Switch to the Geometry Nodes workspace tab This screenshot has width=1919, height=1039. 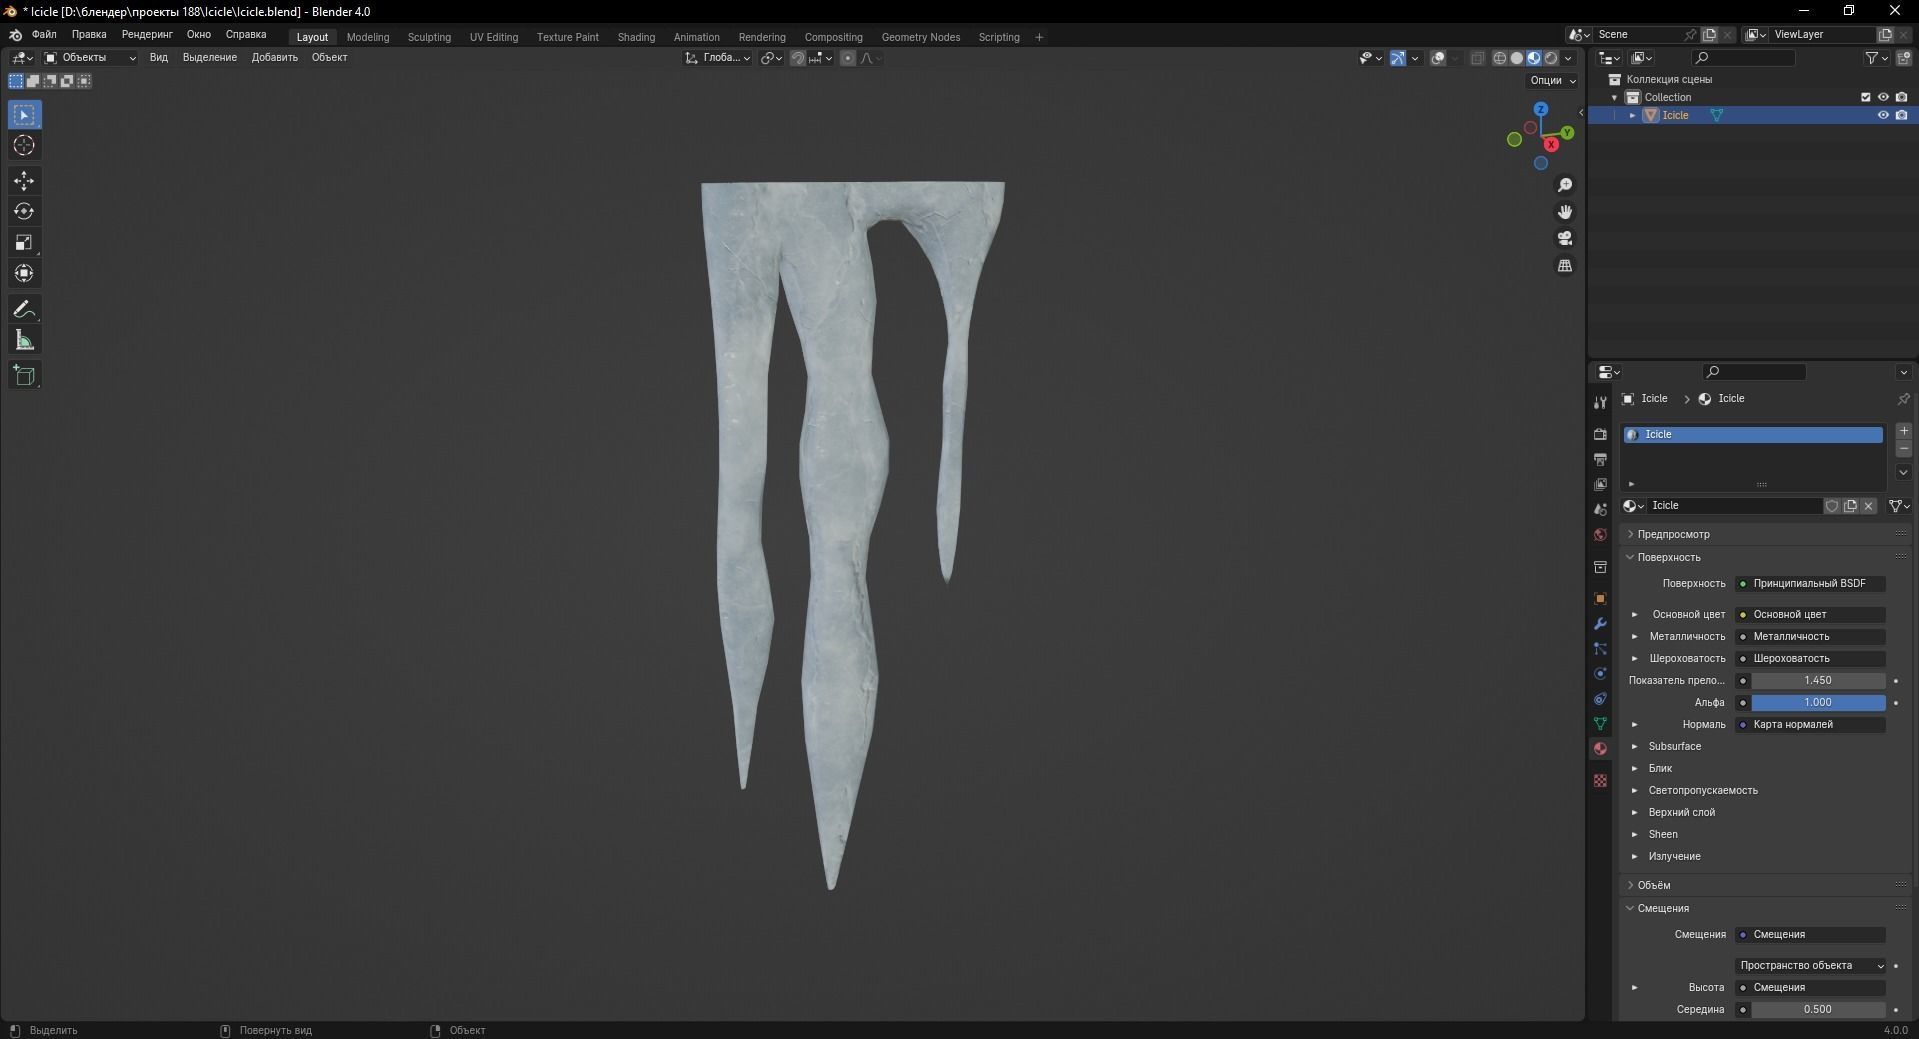(x=920, y=37)
